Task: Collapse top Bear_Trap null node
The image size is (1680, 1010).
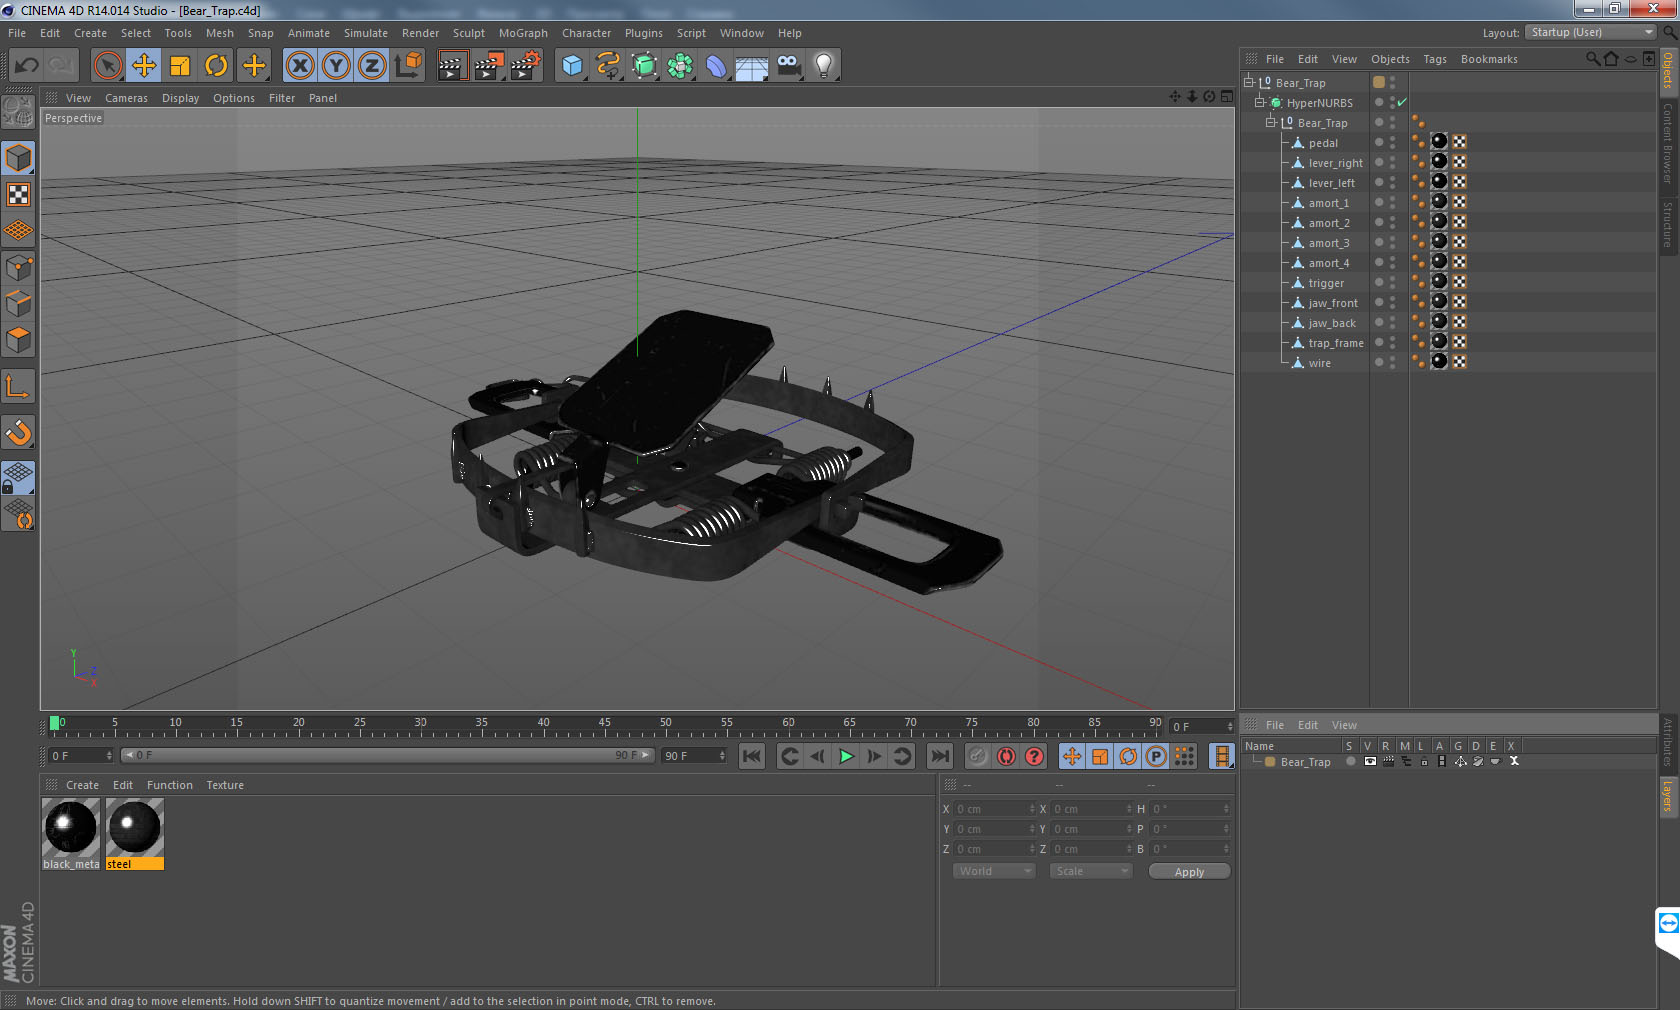Action: 1249,83
